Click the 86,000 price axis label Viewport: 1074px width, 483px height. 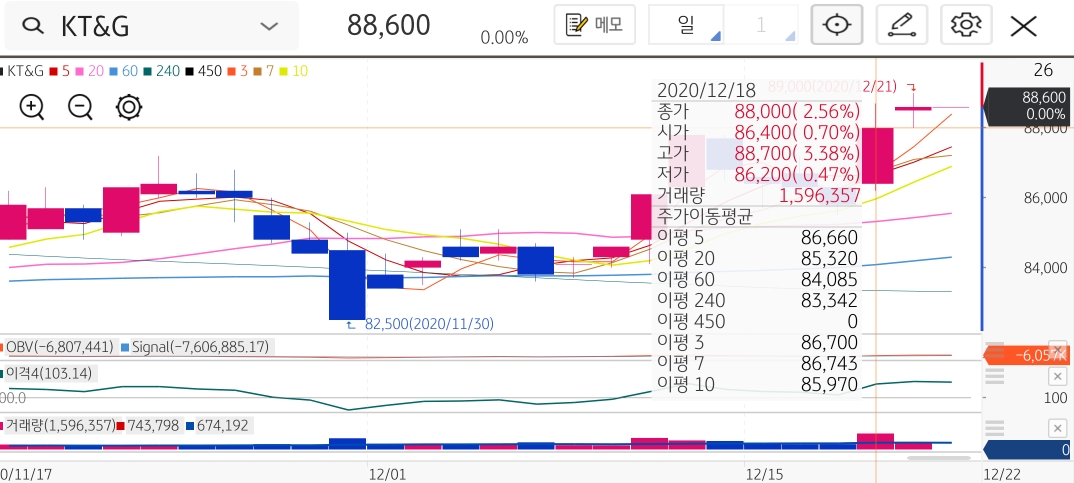[x=1045, y=198]
